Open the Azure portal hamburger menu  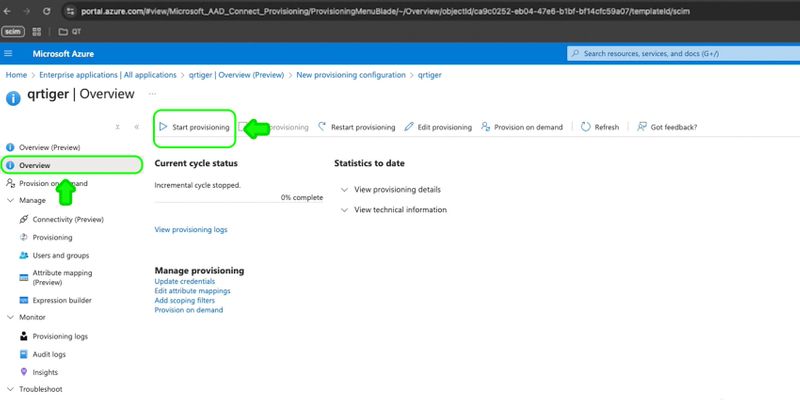8,54
